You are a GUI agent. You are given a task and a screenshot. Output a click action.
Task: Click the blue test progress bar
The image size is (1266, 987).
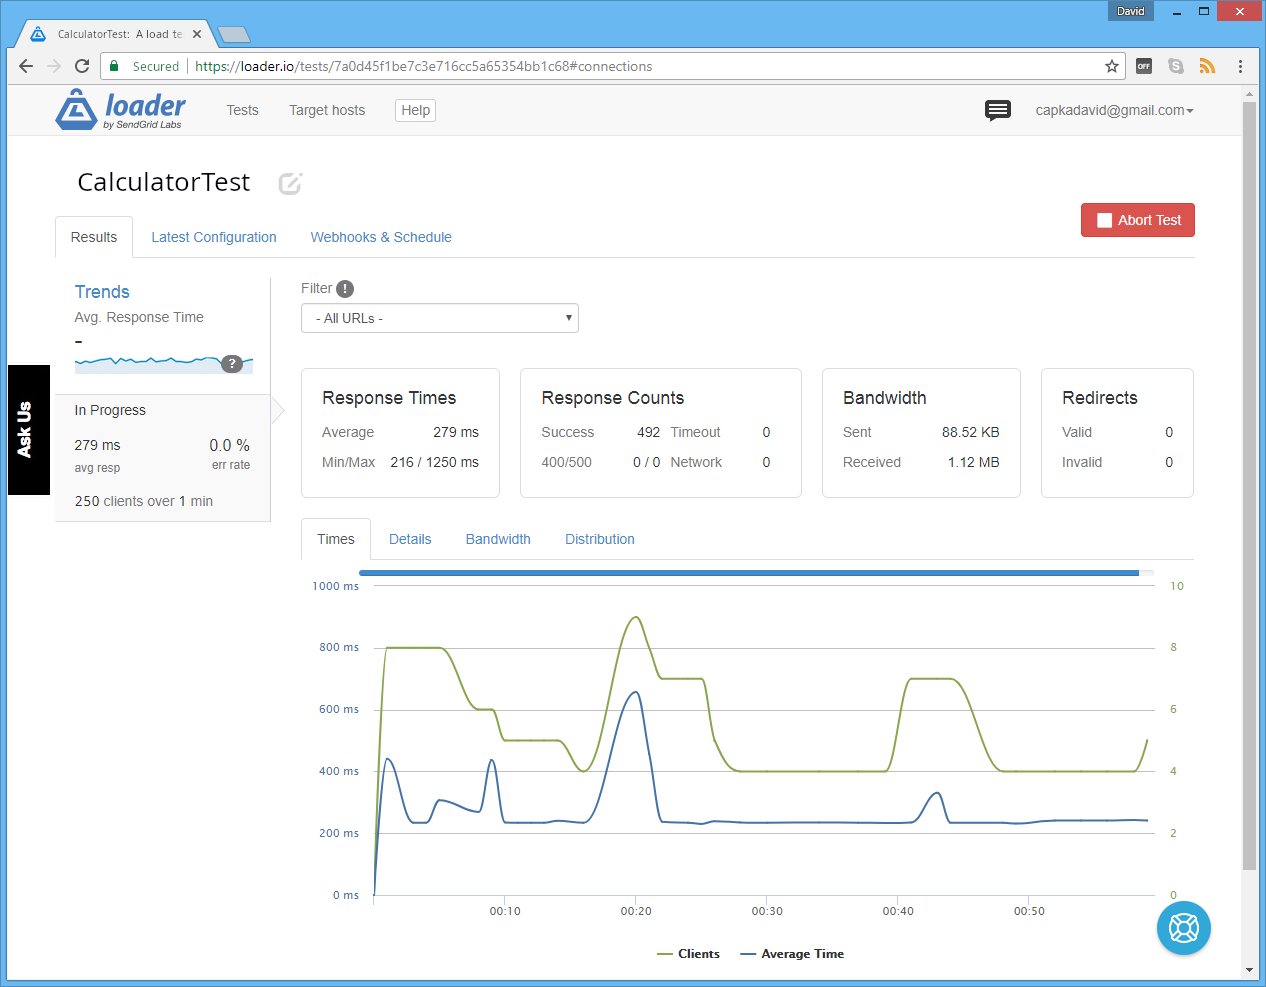748,573
